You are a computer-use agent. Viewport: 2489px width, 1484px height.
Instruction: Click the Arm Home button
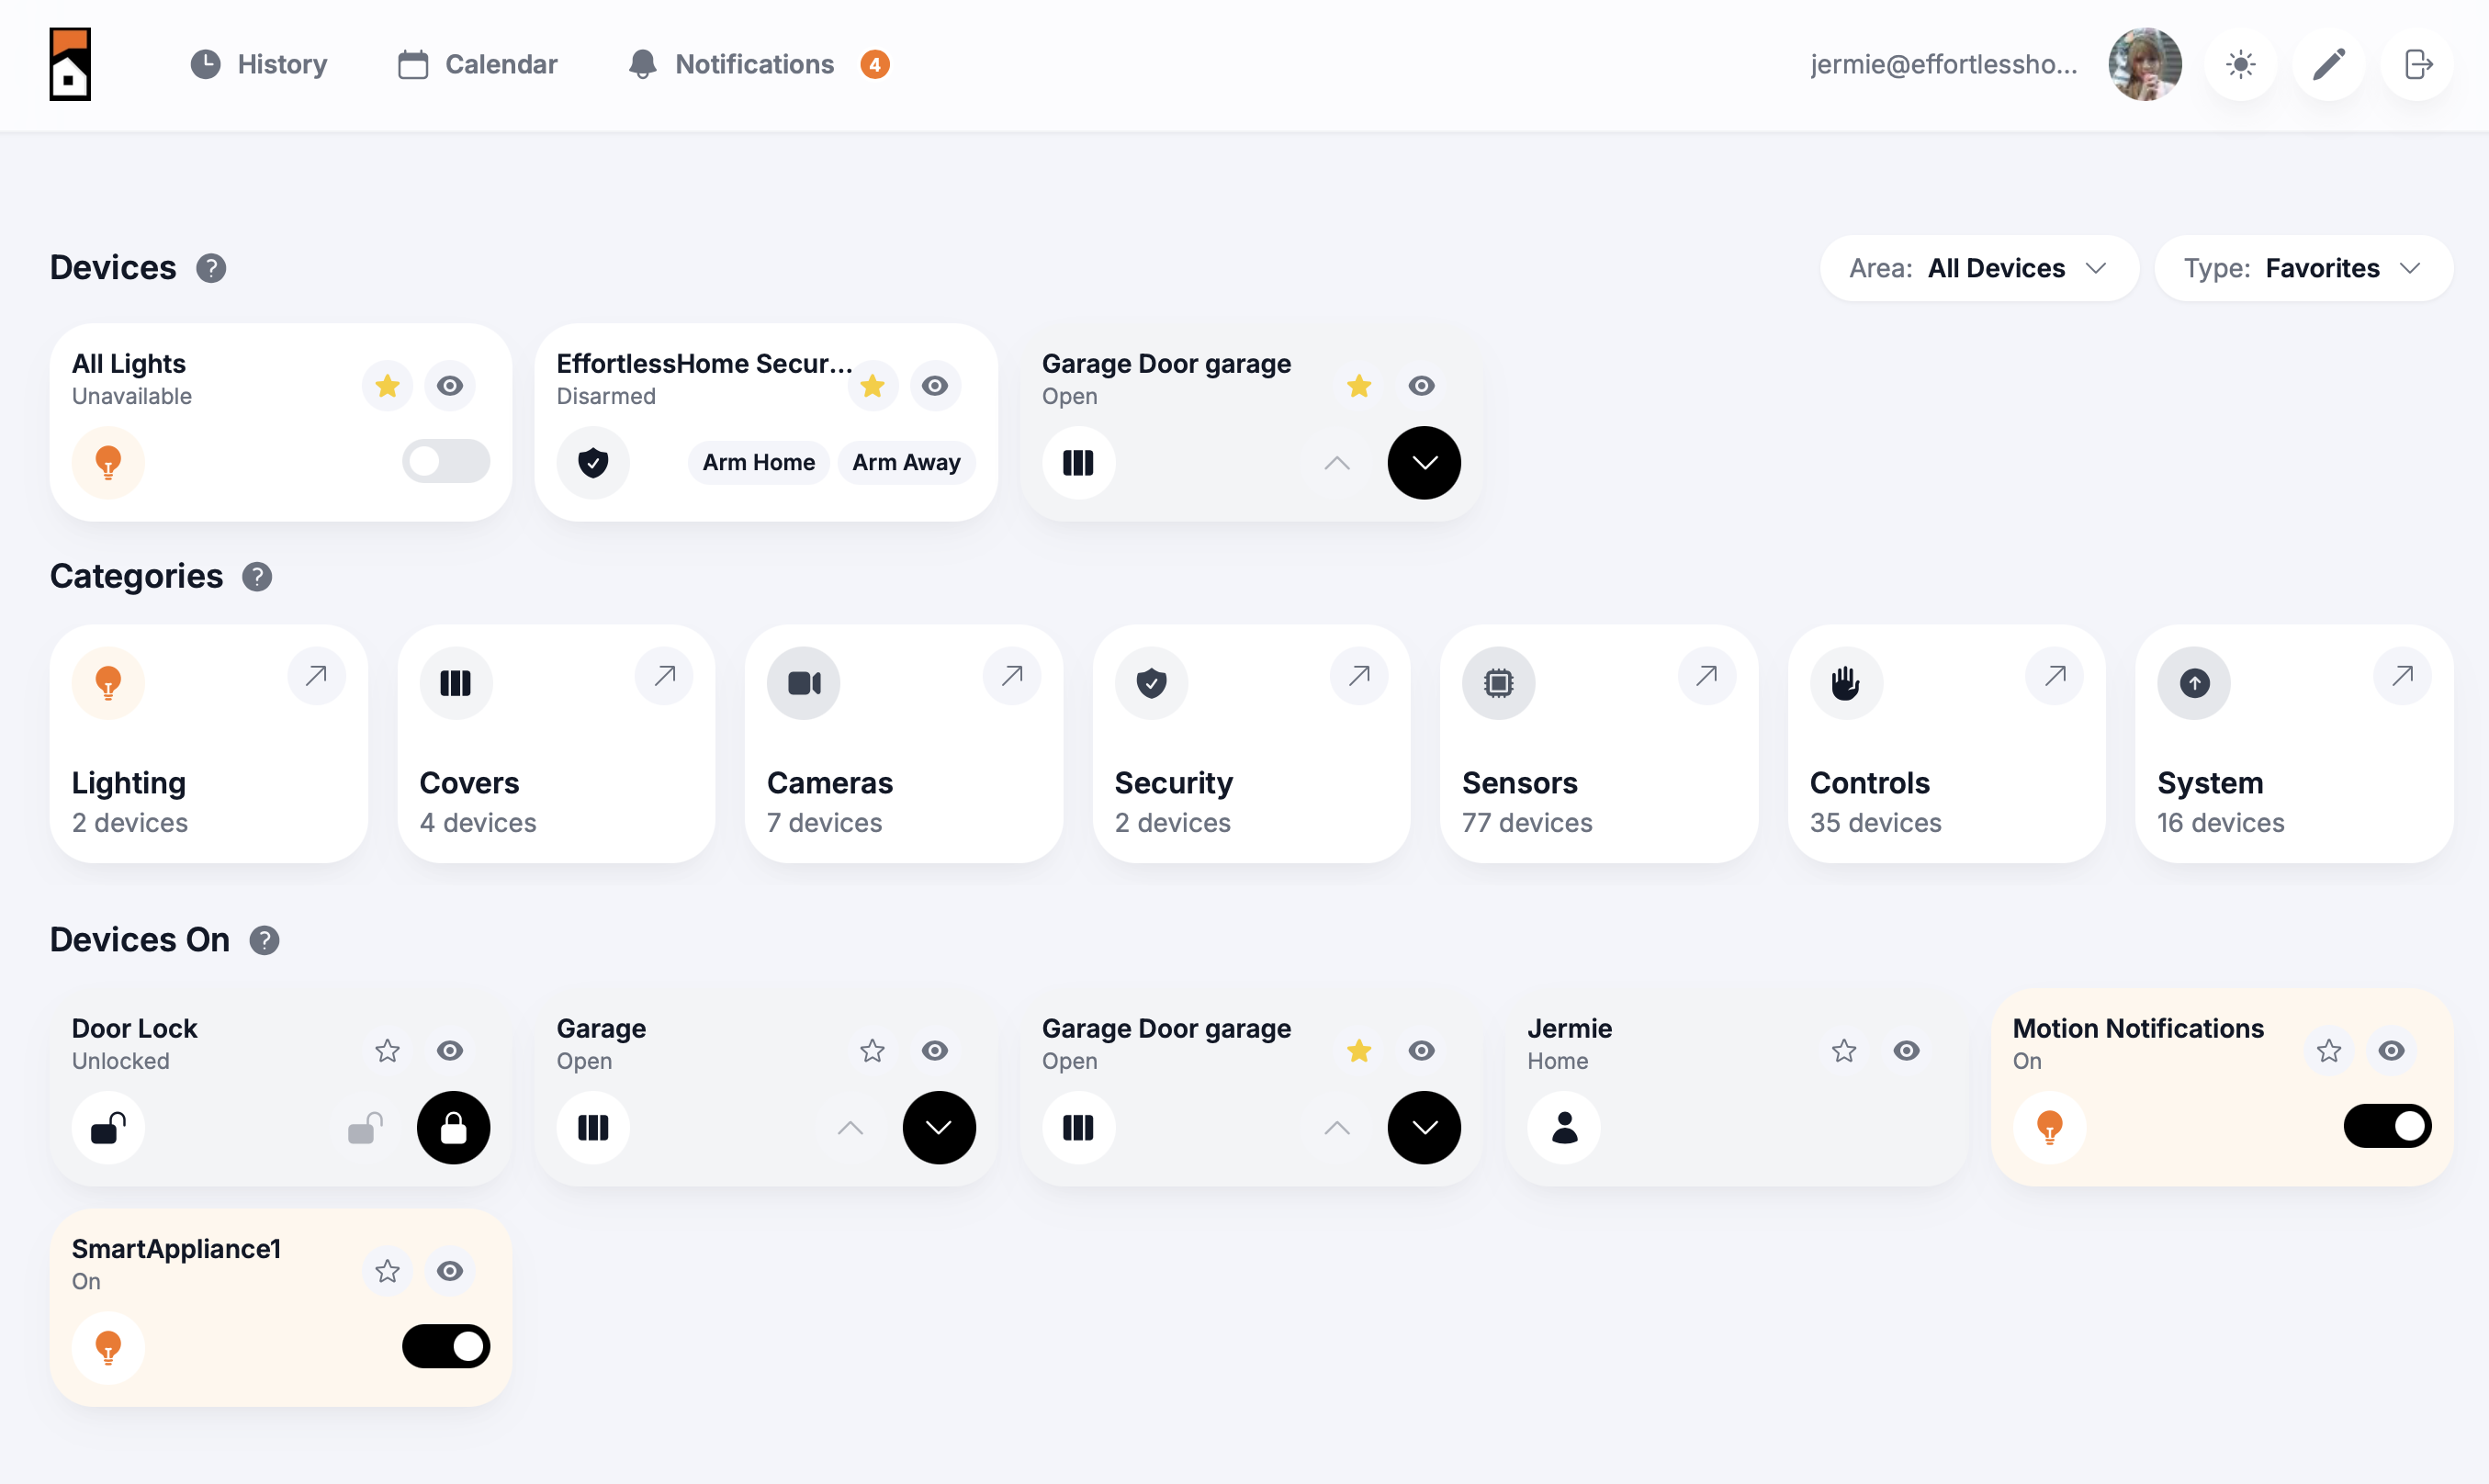click(x=757, y=461)
